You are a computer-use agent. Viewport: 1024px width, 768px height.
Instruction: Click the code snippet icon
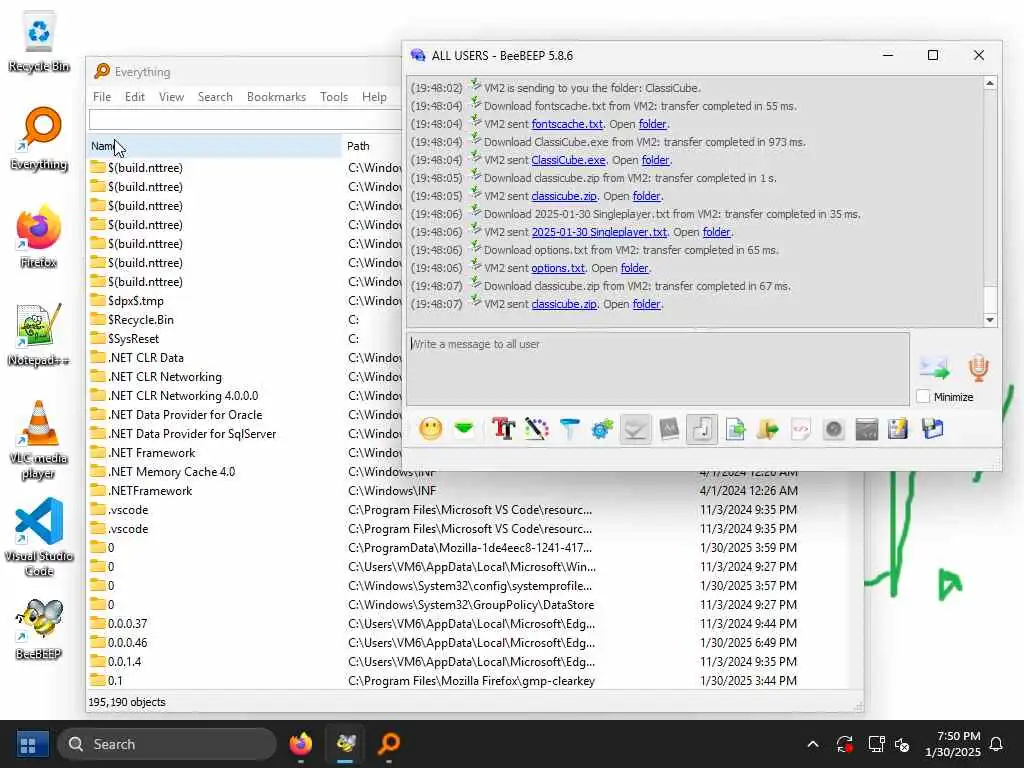click(x=801, y=429)
